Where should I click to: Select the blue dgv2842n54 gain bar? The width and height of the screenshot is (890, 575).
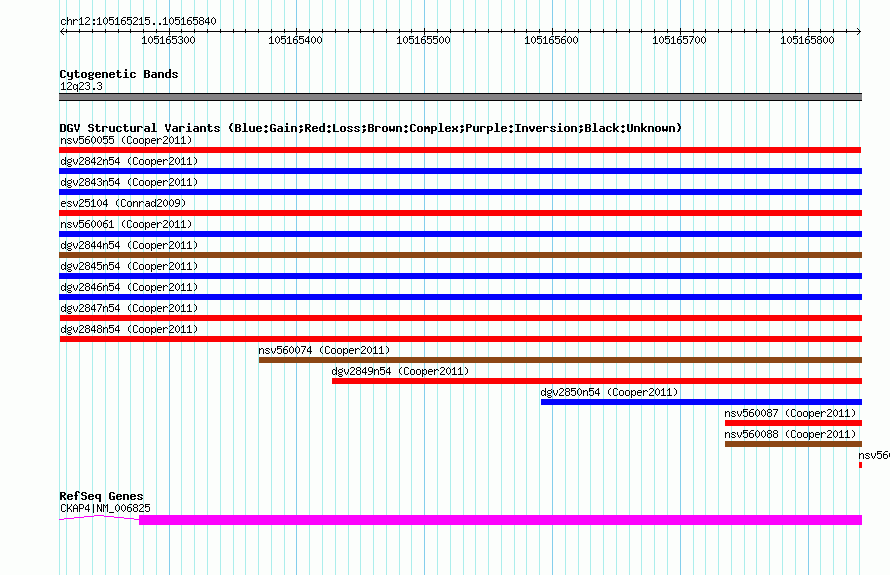pyautogui.click(x=460, y=171)
